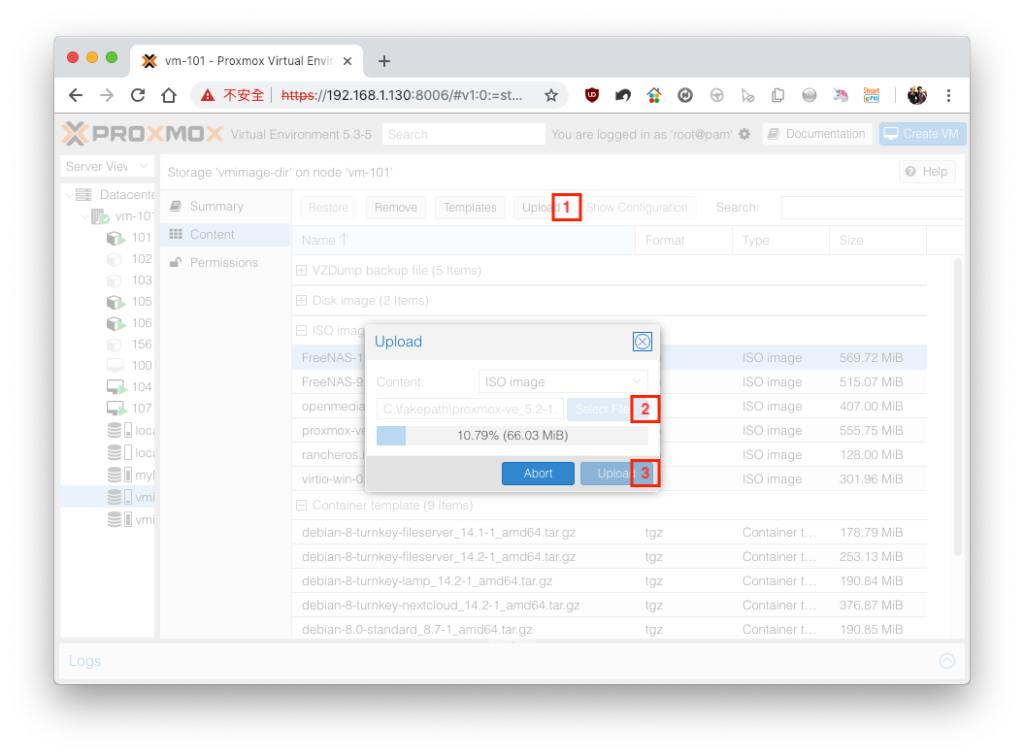The width and height of the screenshot is (1024, 756).
Task: Open the Permissions tab
Action: pyautogui.click(x=225, y=262)
